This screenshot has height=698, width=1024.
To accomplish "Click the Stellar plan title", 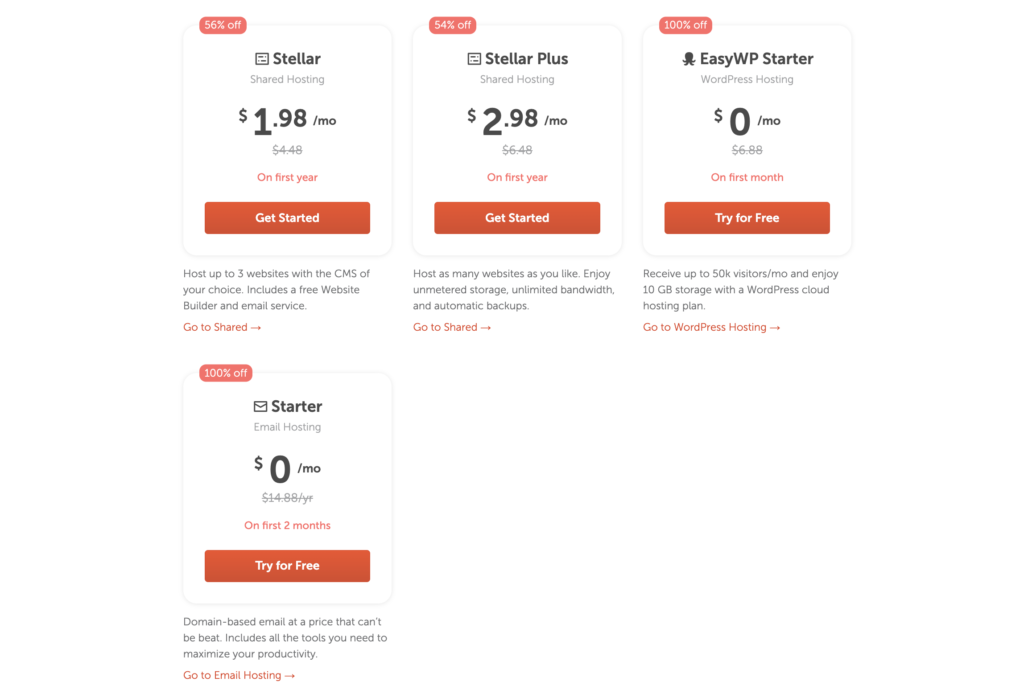I will [x=296, y=59].
